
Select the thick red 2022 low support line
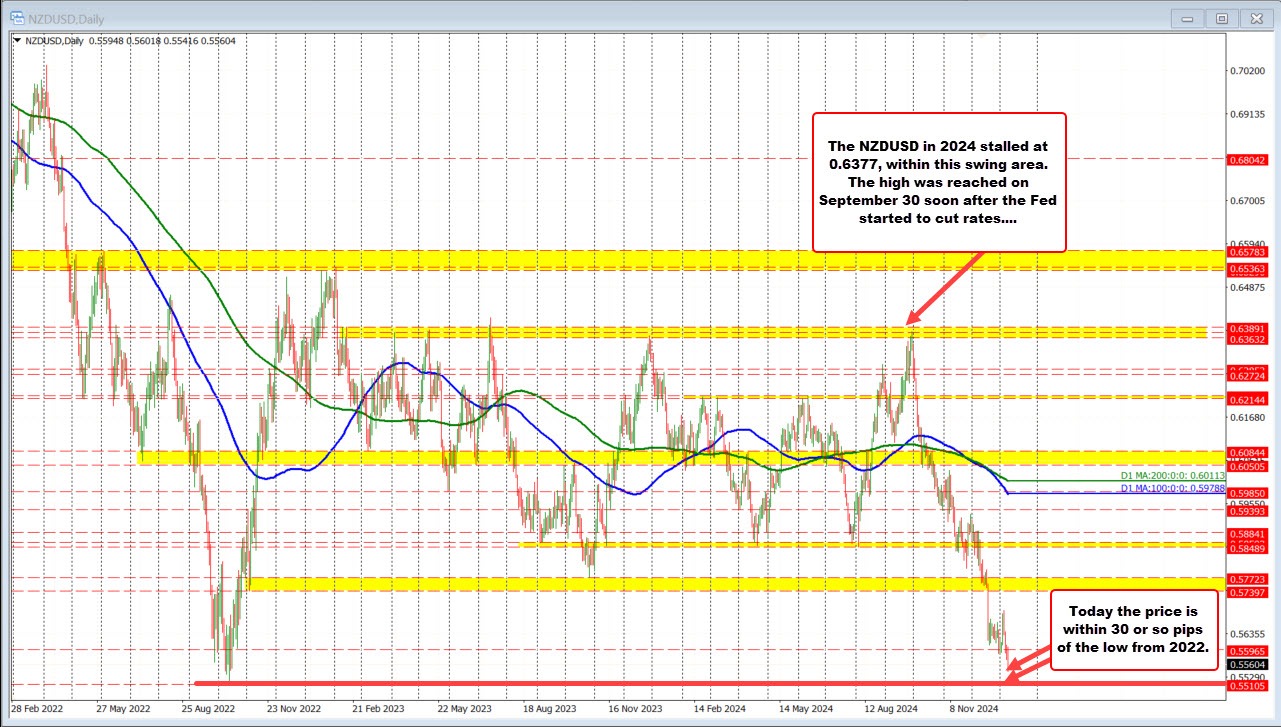pos(600,683)
